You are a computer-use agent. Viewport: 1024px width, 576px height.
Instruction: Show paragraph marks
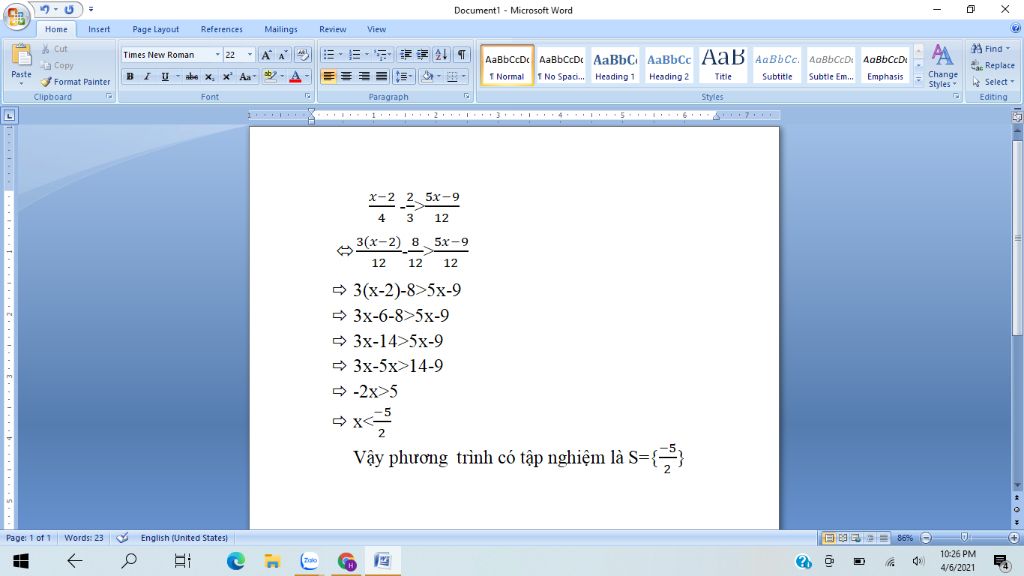click(462, 55)
